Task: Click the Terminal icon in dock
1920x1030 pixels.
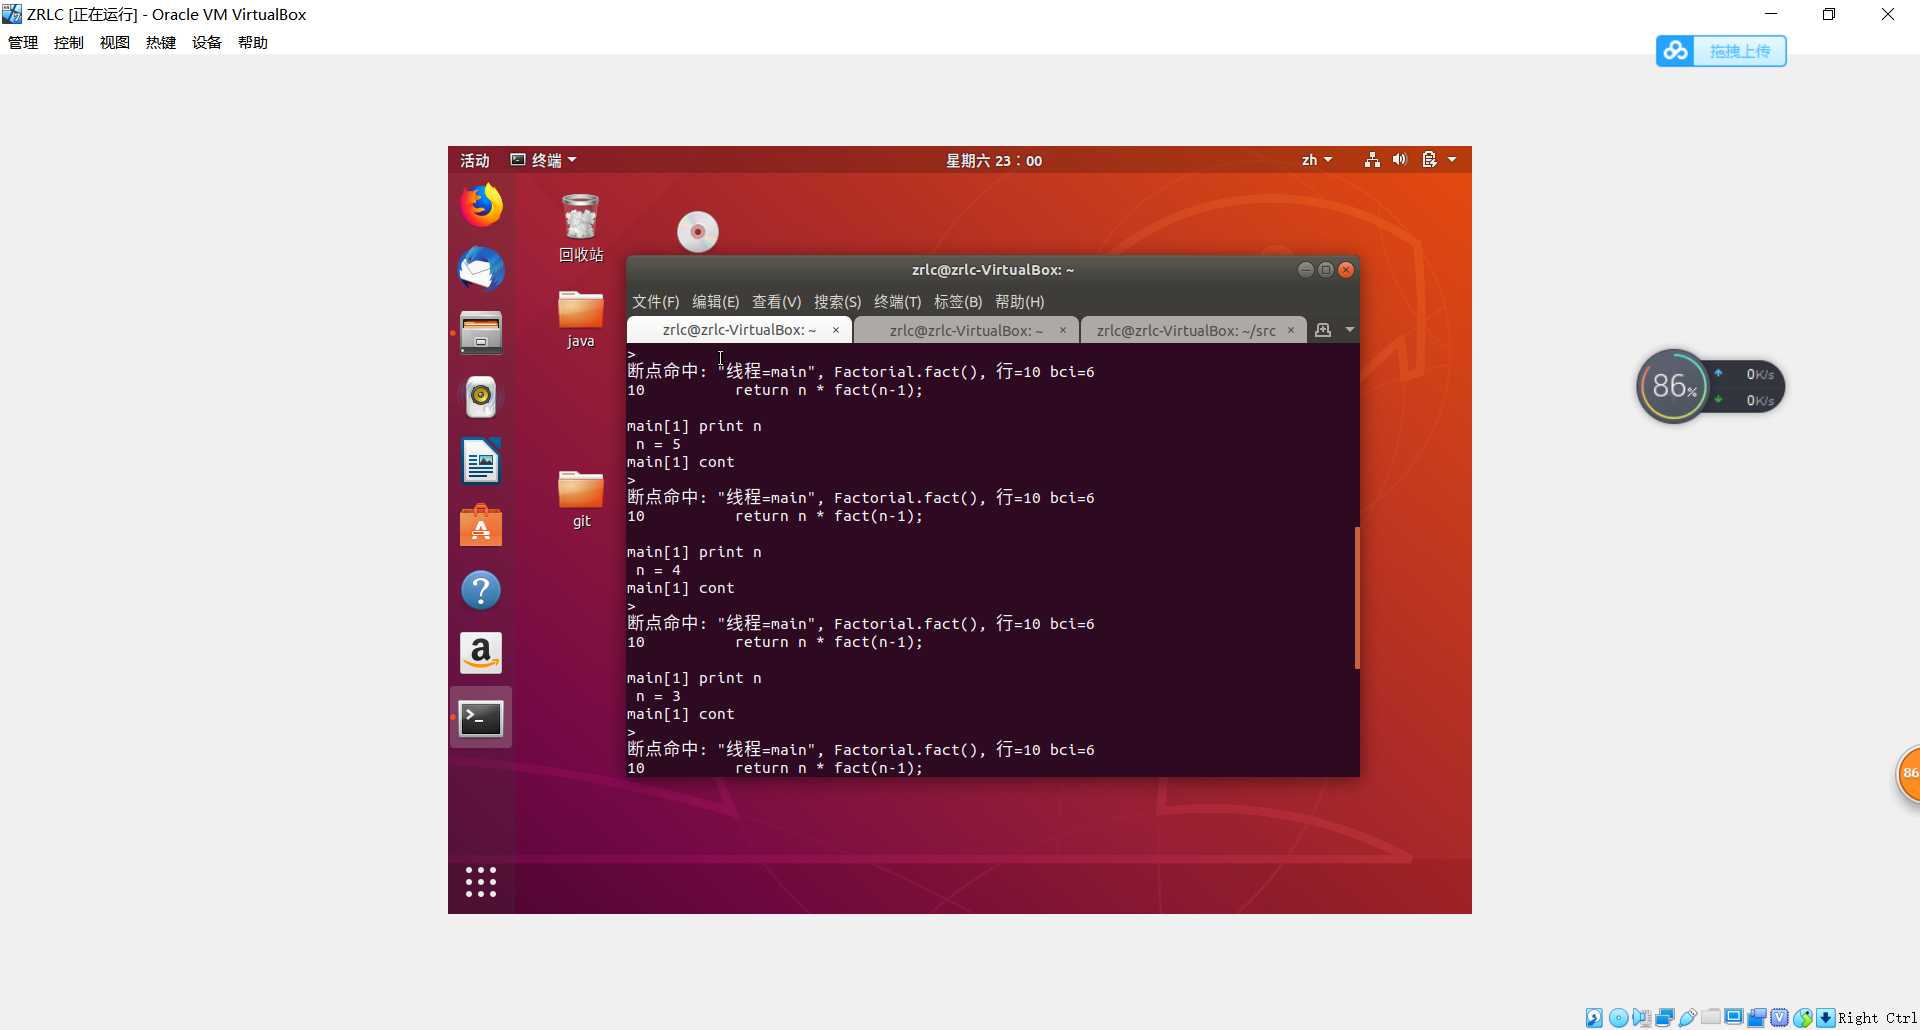Action: pyautogui.click(x=481, y=718)
